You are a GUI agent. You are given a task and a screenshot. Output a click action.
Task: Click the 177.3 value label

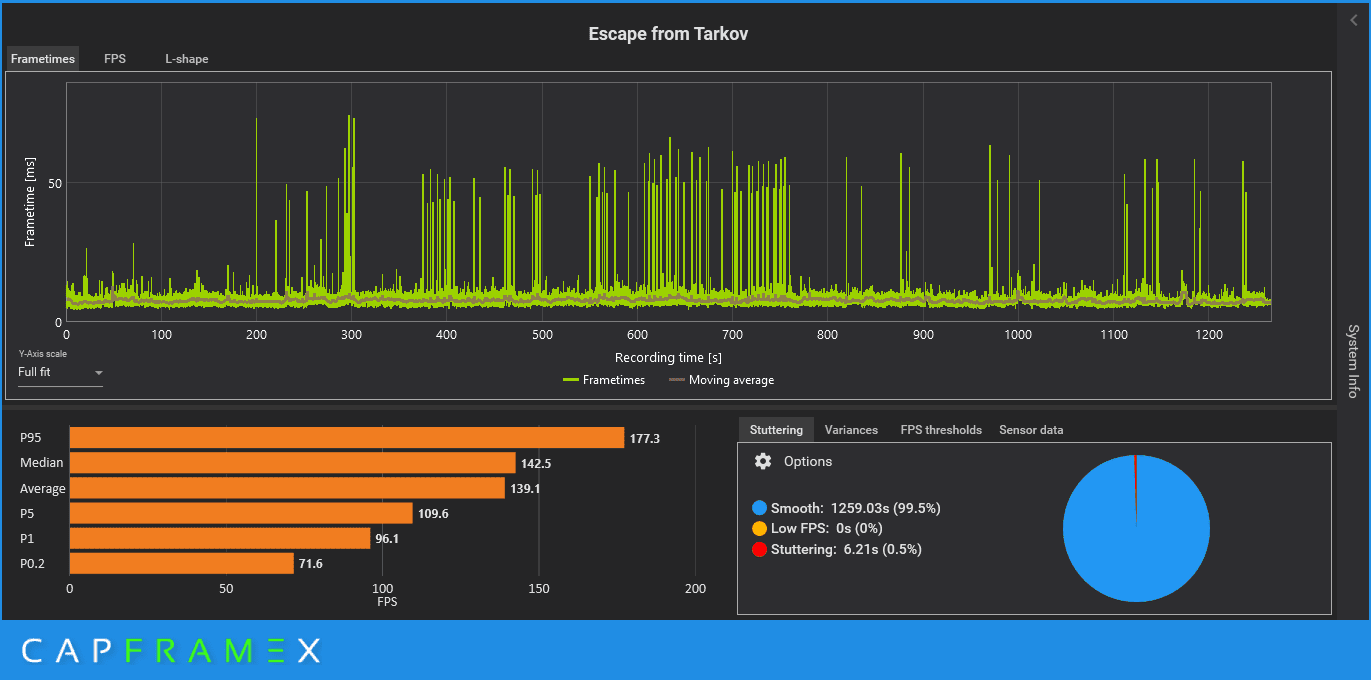click(x=645, y=438)
